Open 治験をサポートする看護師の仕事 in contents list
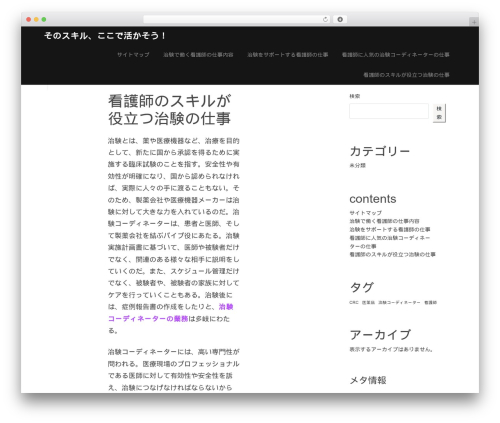500x423 pixels. click(390, 229)
